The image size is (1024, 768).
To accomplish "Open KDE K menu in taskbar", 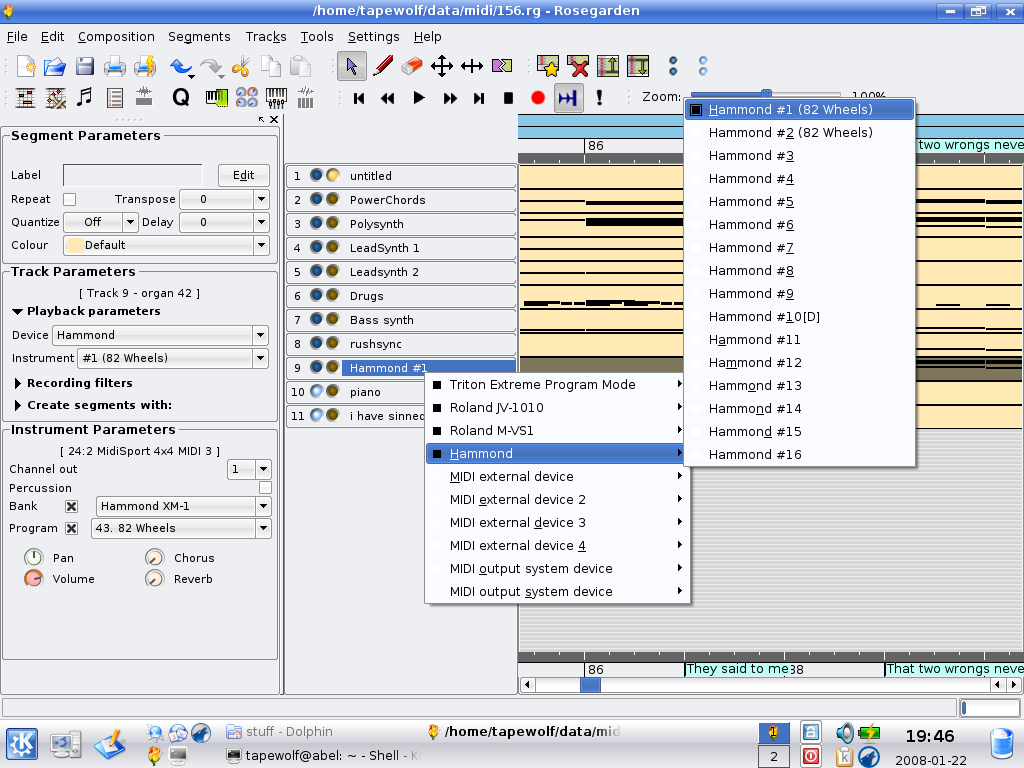I will coord(22,744).
